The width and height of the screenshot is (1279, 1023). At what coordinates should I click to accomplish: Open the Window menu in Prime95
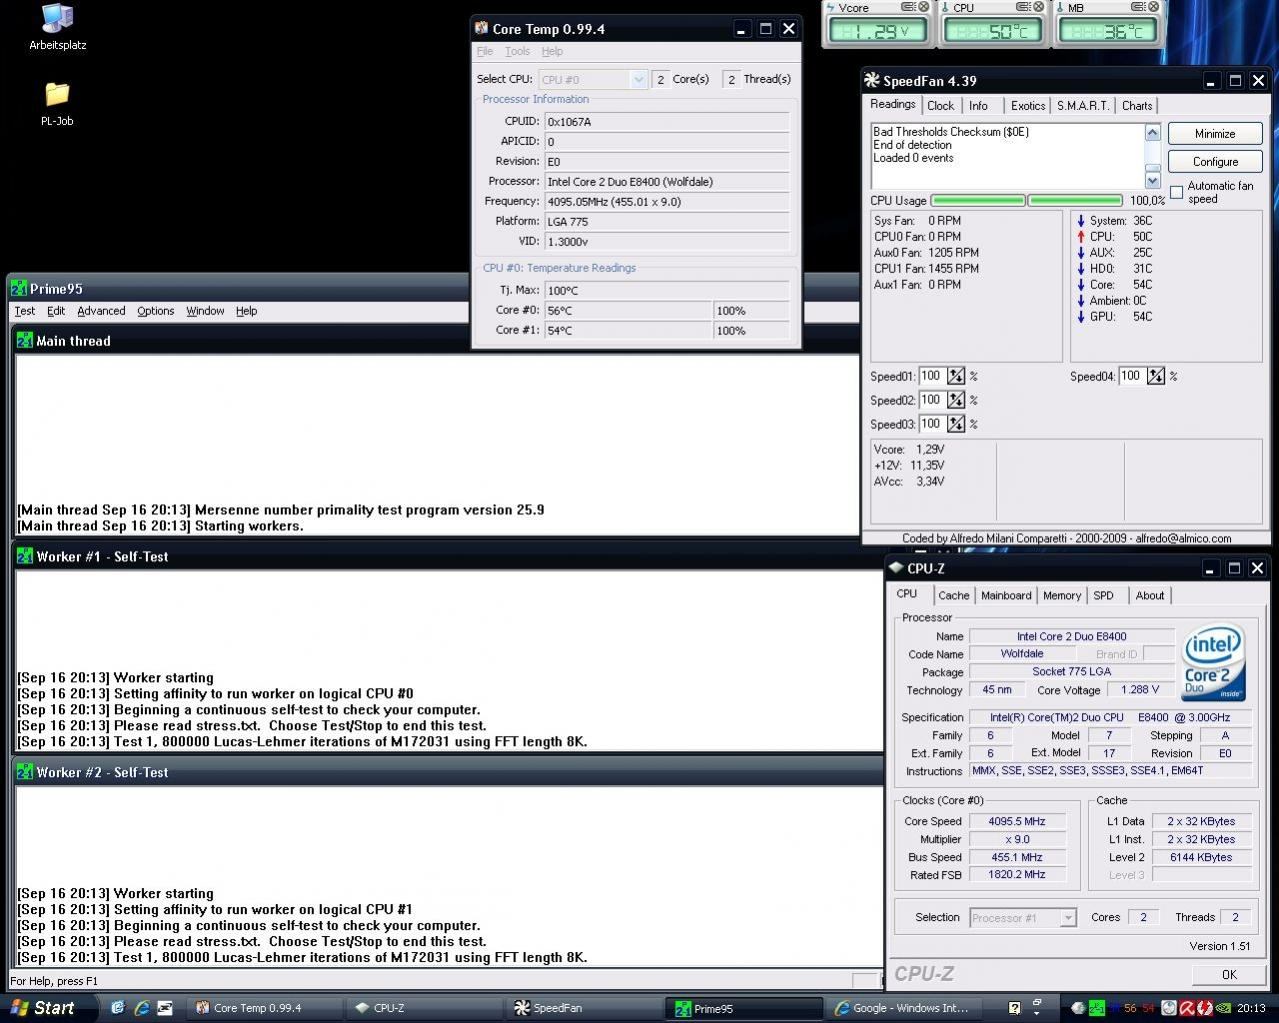tap(205, 311)
